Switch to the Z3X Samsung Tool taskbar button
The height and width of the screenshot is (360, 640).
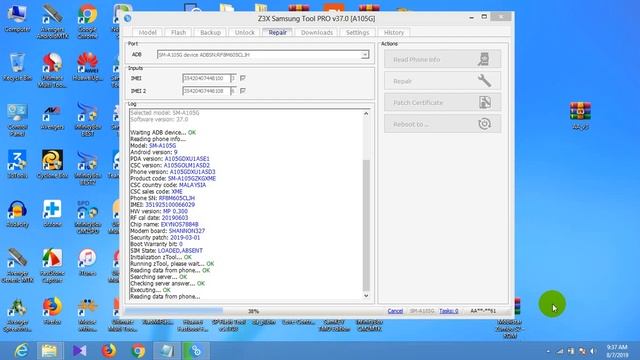[196, 351]
